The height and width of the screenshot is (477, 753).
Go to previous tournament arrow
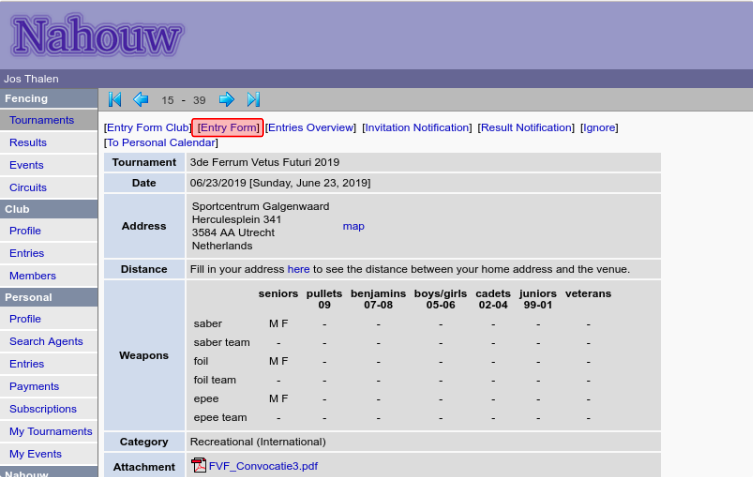pos(141,99)
